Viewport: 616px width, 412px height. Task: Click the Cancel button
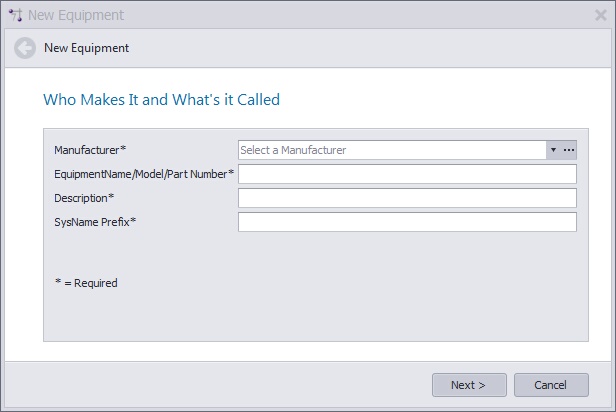point(551,385)
